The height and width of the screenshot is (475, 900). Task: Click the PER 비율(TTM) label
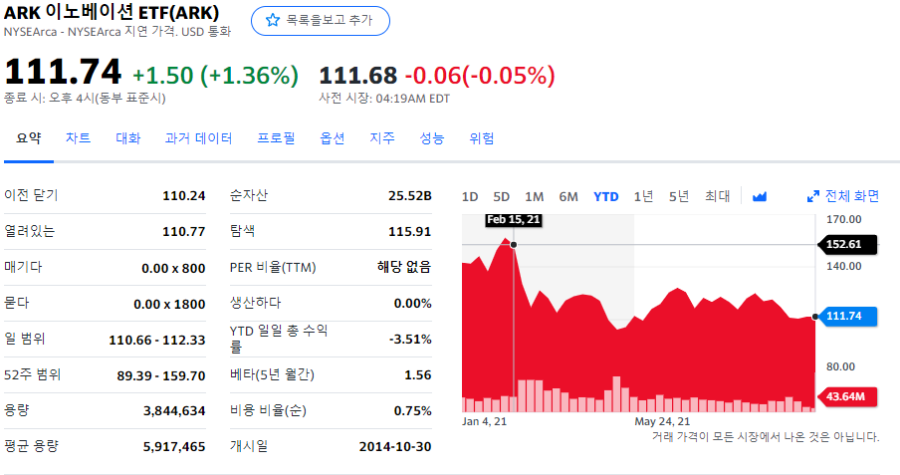click(x=273, y=267)
